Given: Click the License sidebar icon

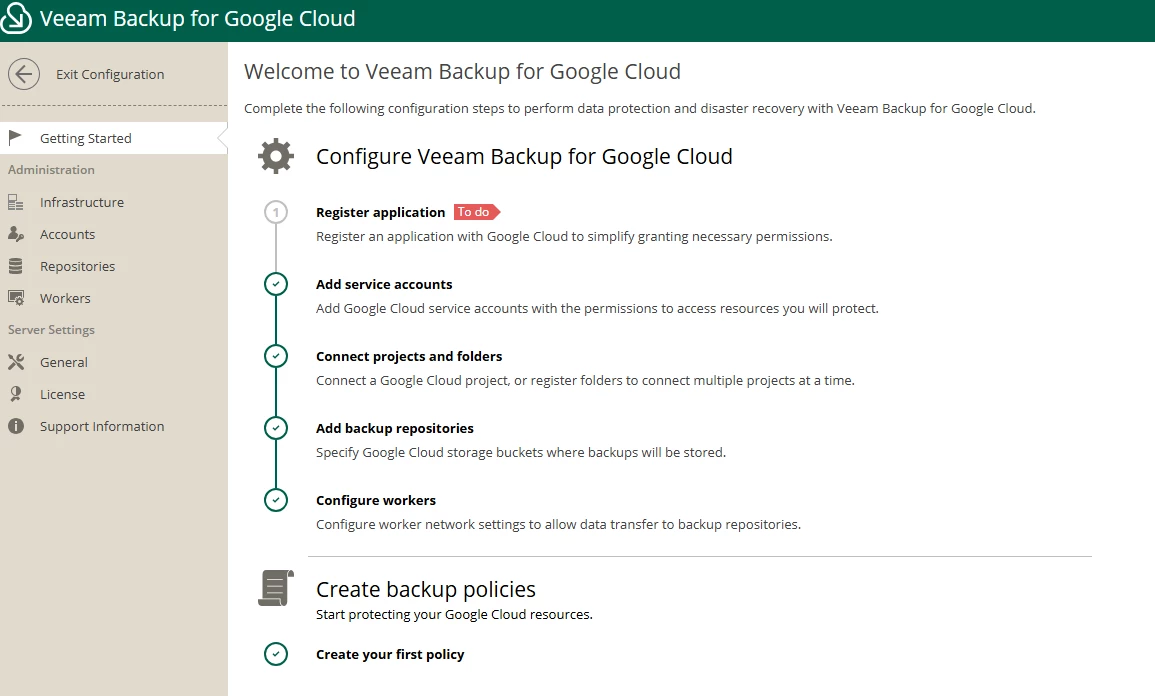Looking at the screenshot, I should click(15, 394).
